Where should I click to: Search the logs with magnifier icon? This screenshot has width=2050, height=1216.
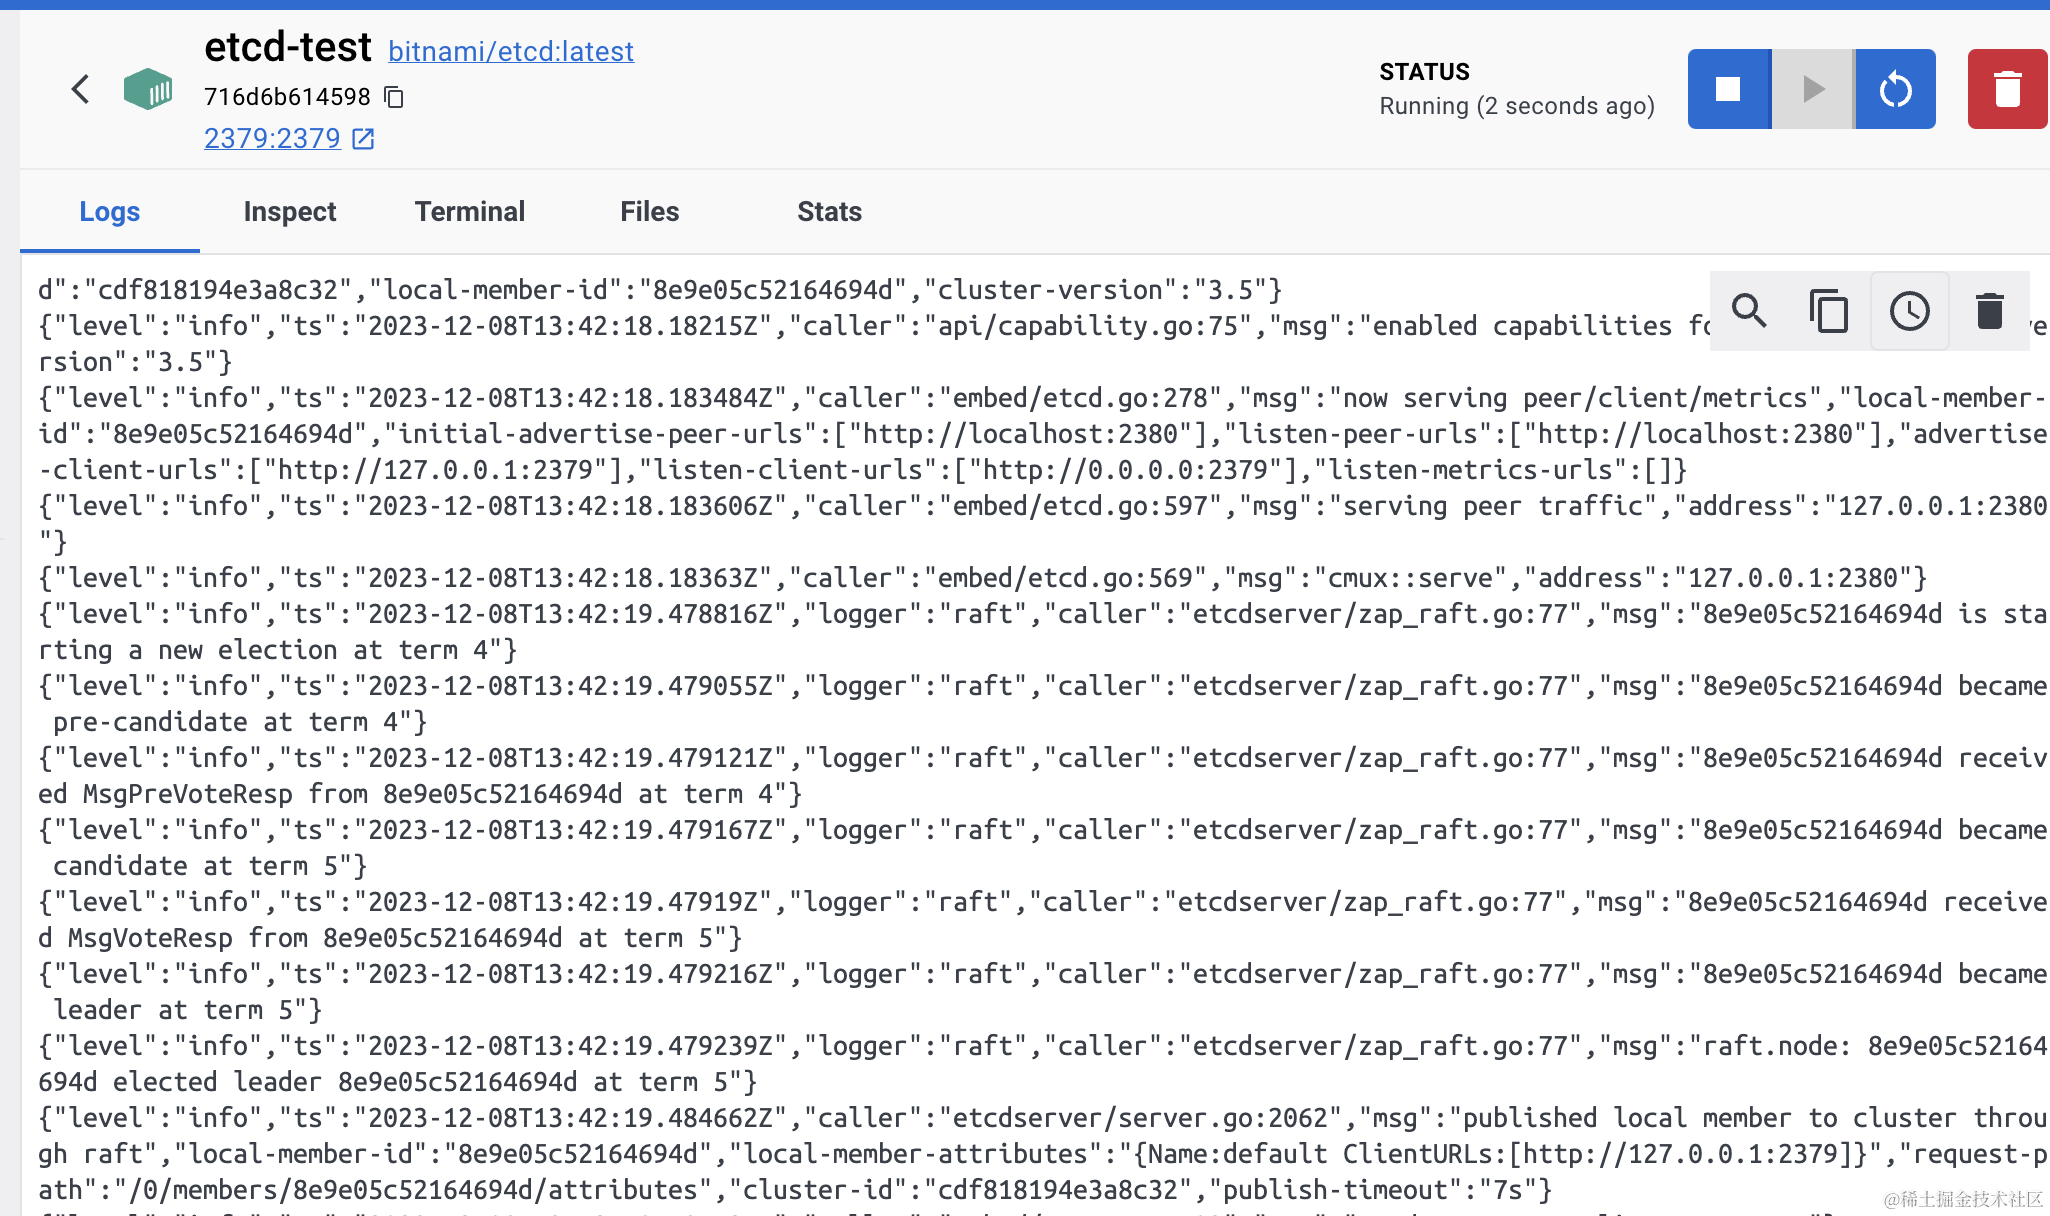tap(1749, 311)
